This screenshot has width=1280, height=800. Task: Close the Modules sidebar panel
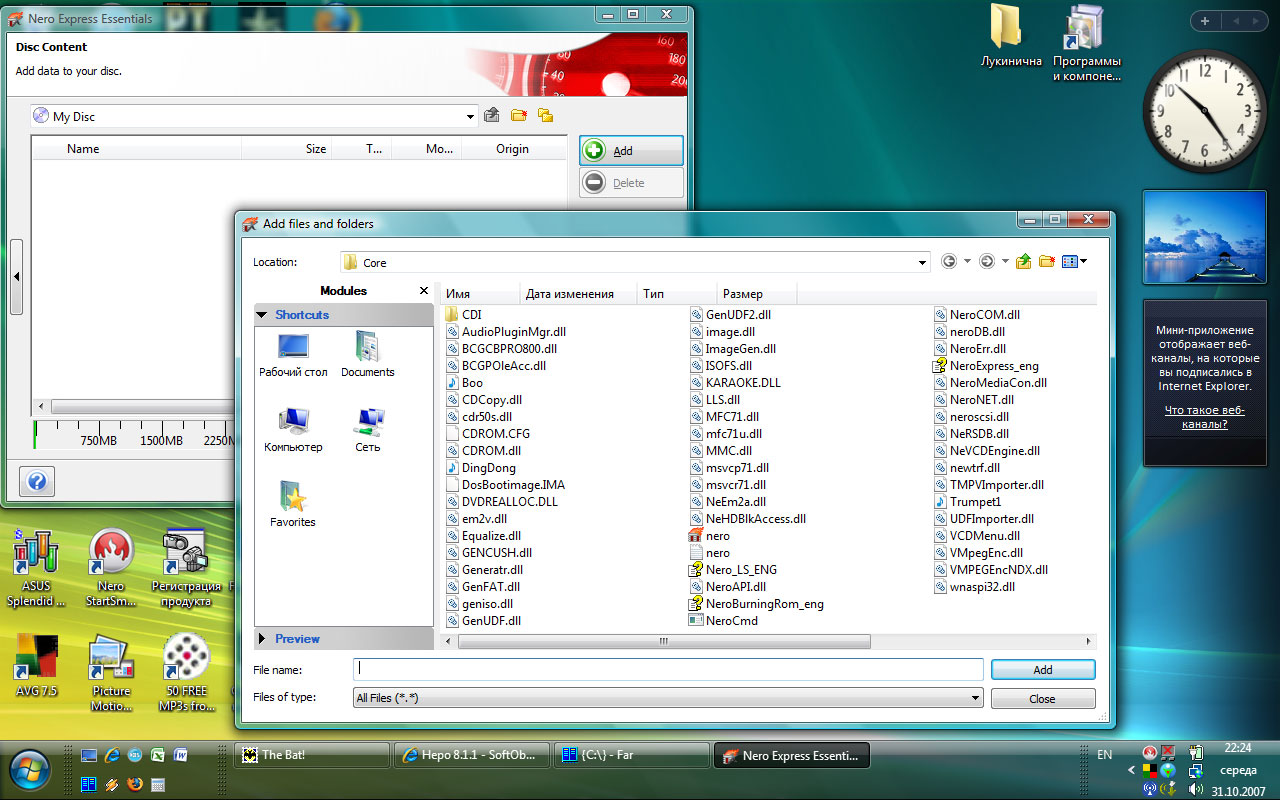424,291
